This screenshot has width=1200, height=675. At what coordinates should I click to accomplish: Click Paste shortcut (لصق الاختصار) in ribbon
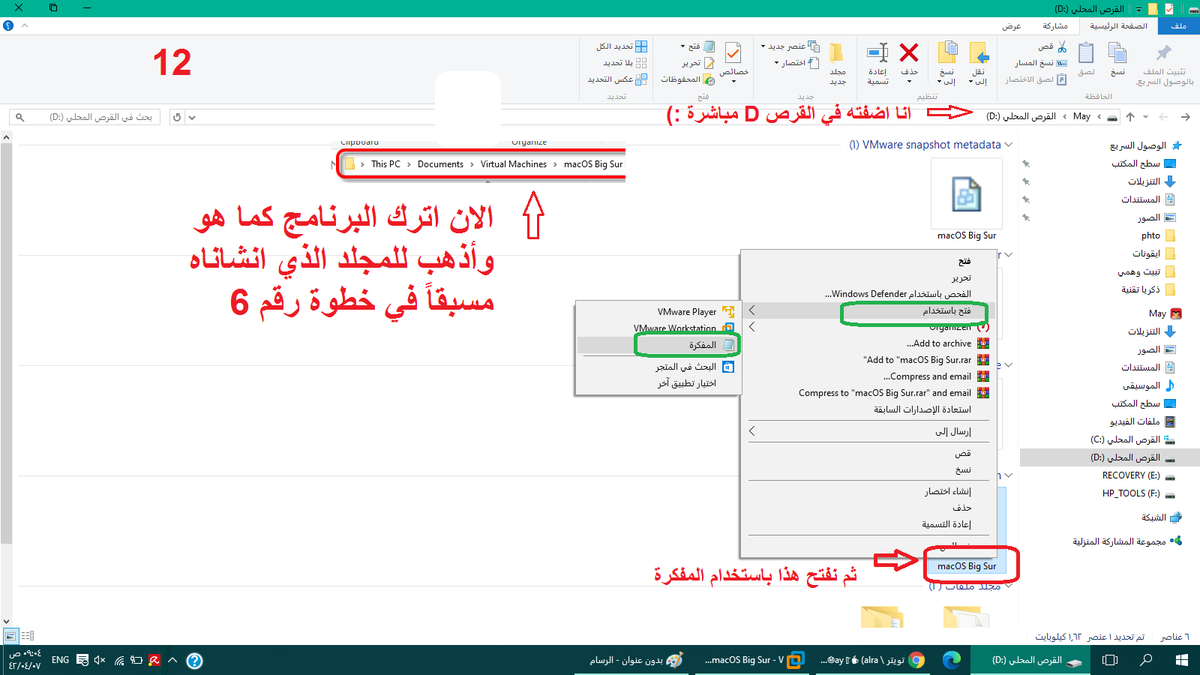pos(1037,79)
